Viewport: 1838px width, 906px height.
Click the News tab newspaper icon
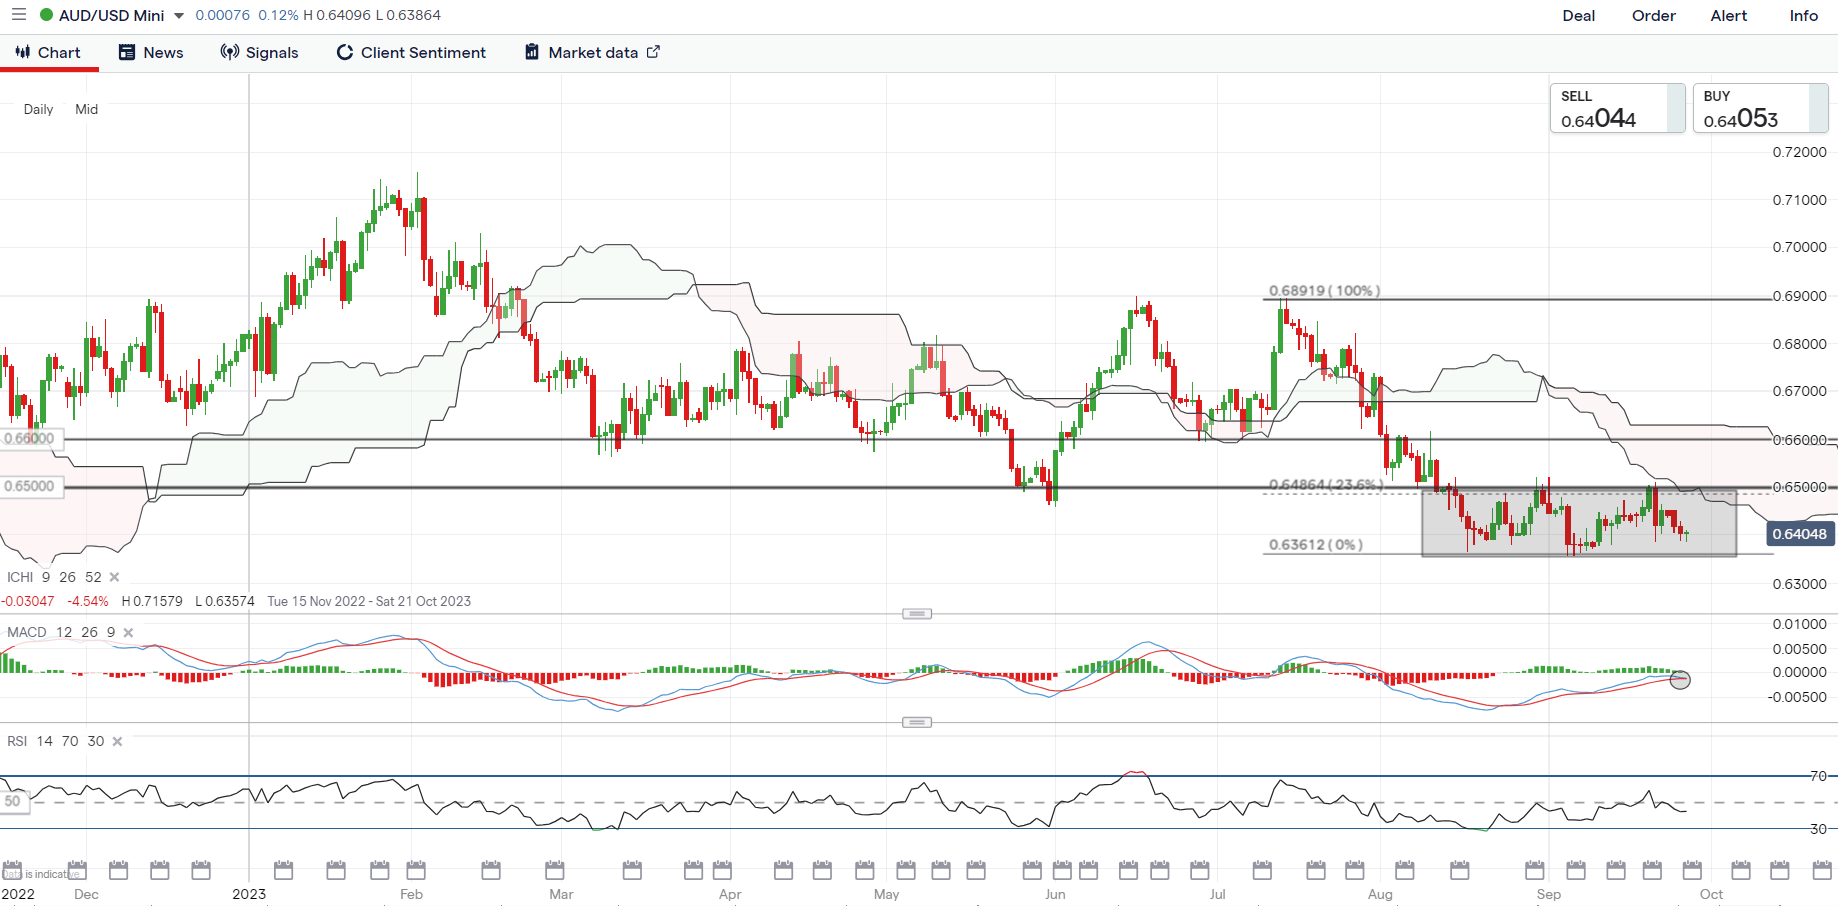127,52
